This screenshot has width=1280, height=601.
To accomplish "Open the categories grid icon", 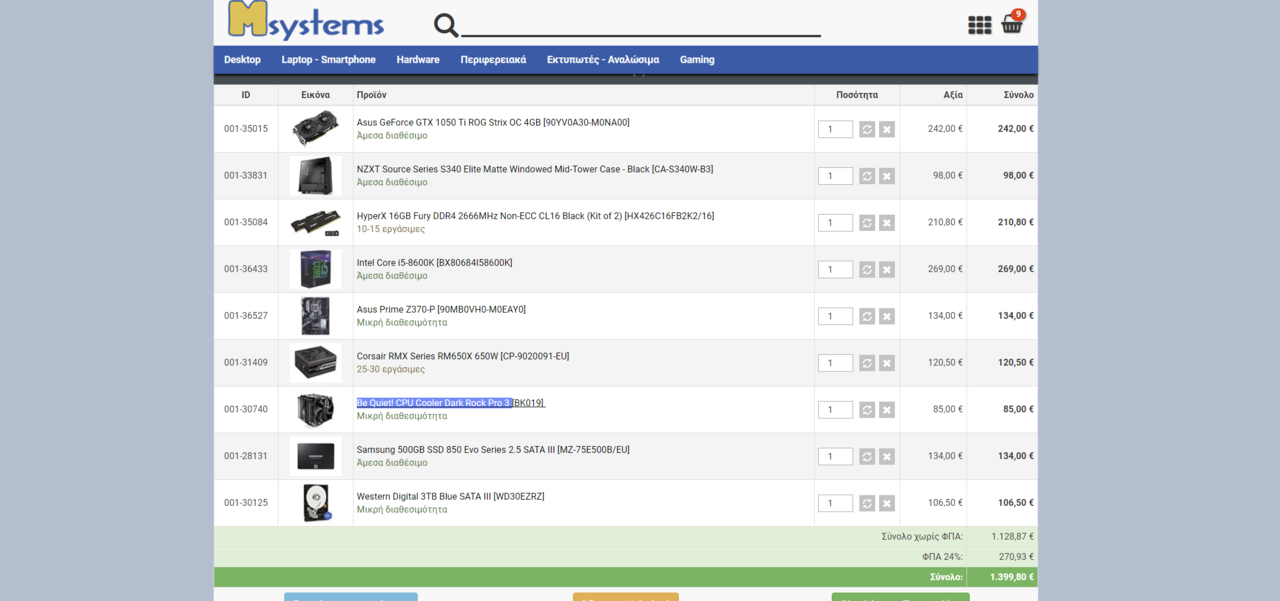I will click(x=980, y=25).
